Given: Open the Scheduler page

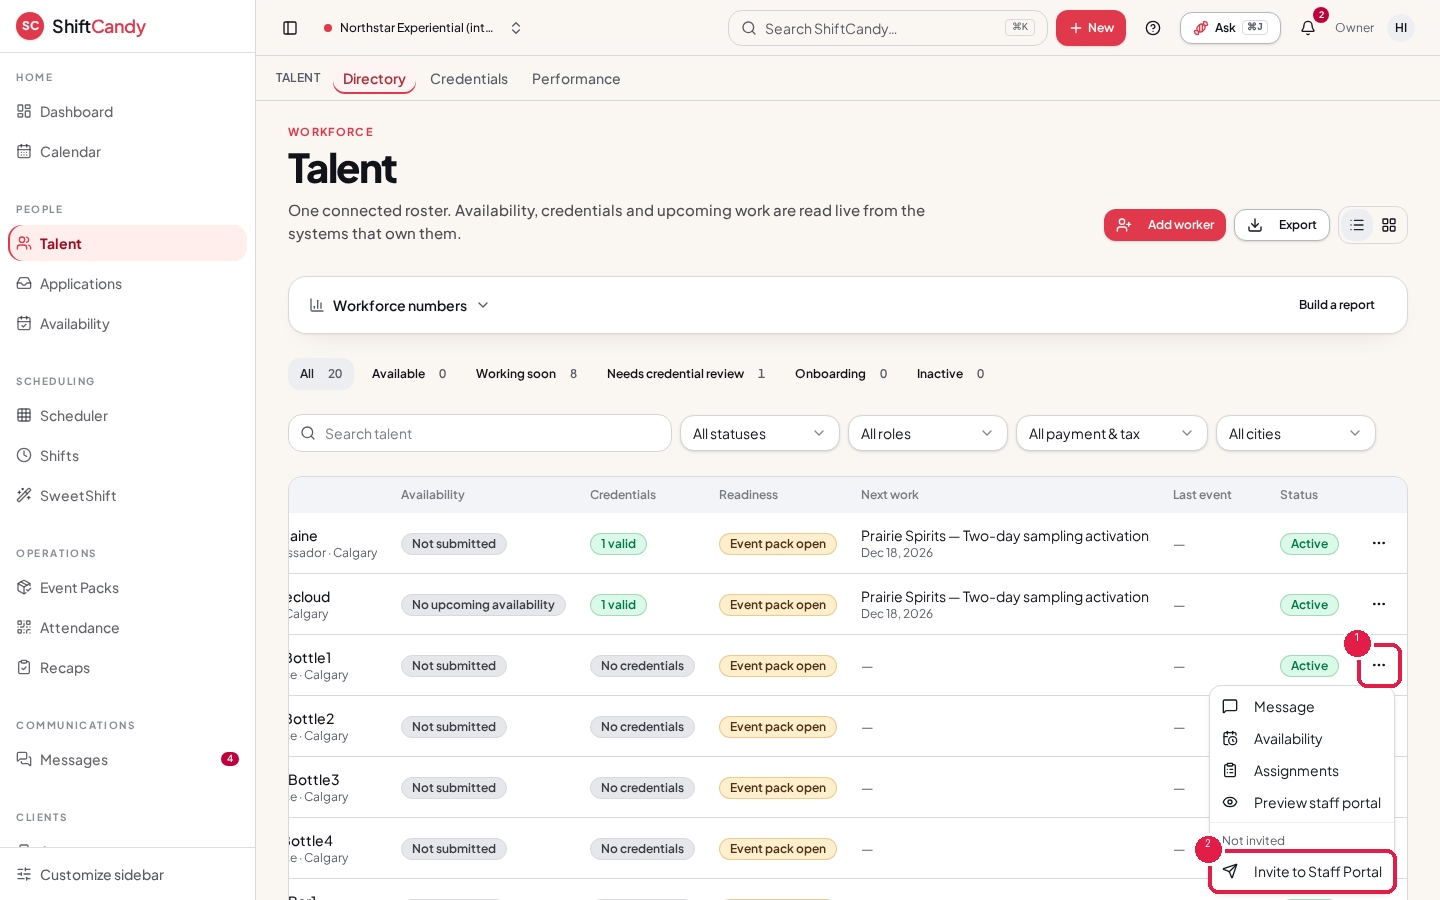Looking at the screenshot, I should pos(127,416).
